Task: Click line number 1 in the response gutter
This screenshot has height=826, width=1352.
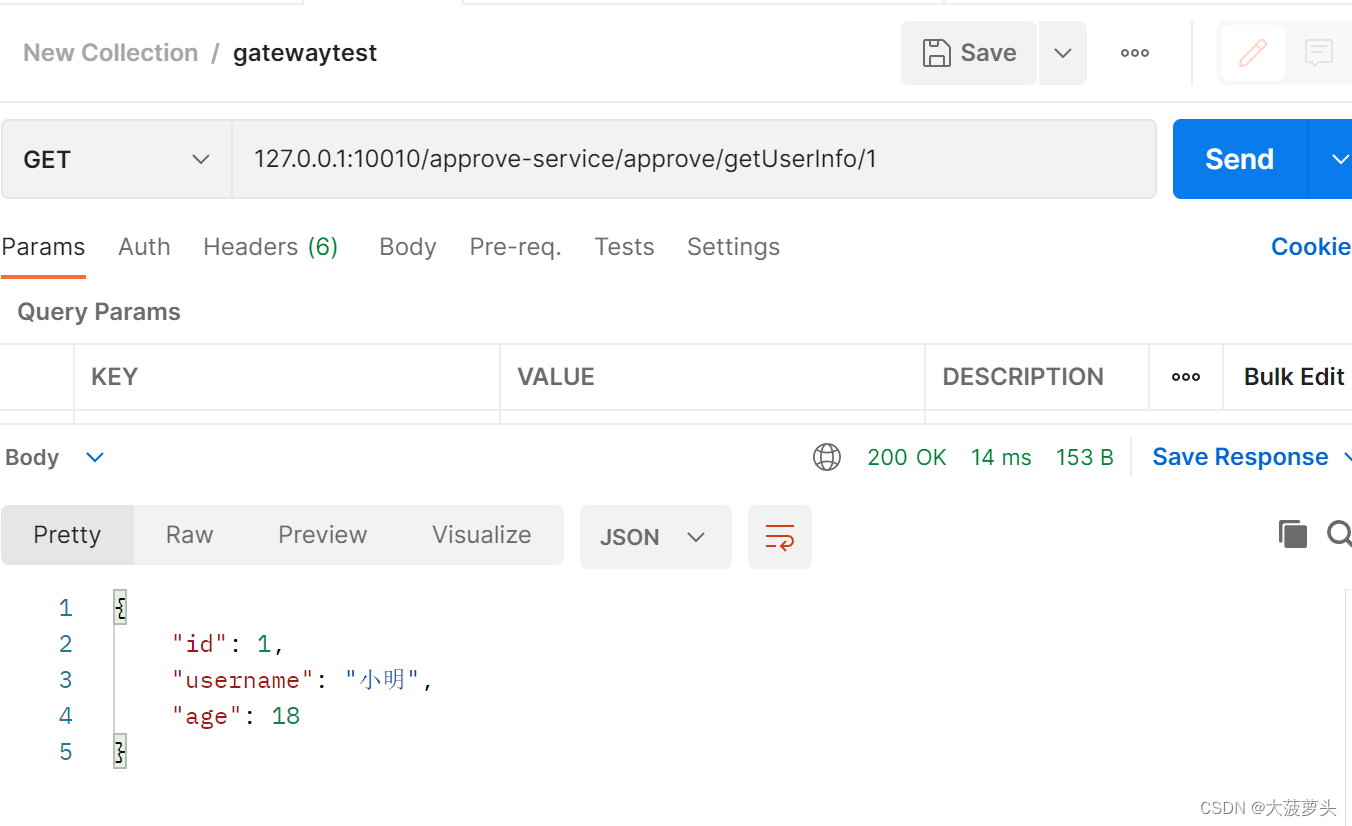Action: point(65,608)
